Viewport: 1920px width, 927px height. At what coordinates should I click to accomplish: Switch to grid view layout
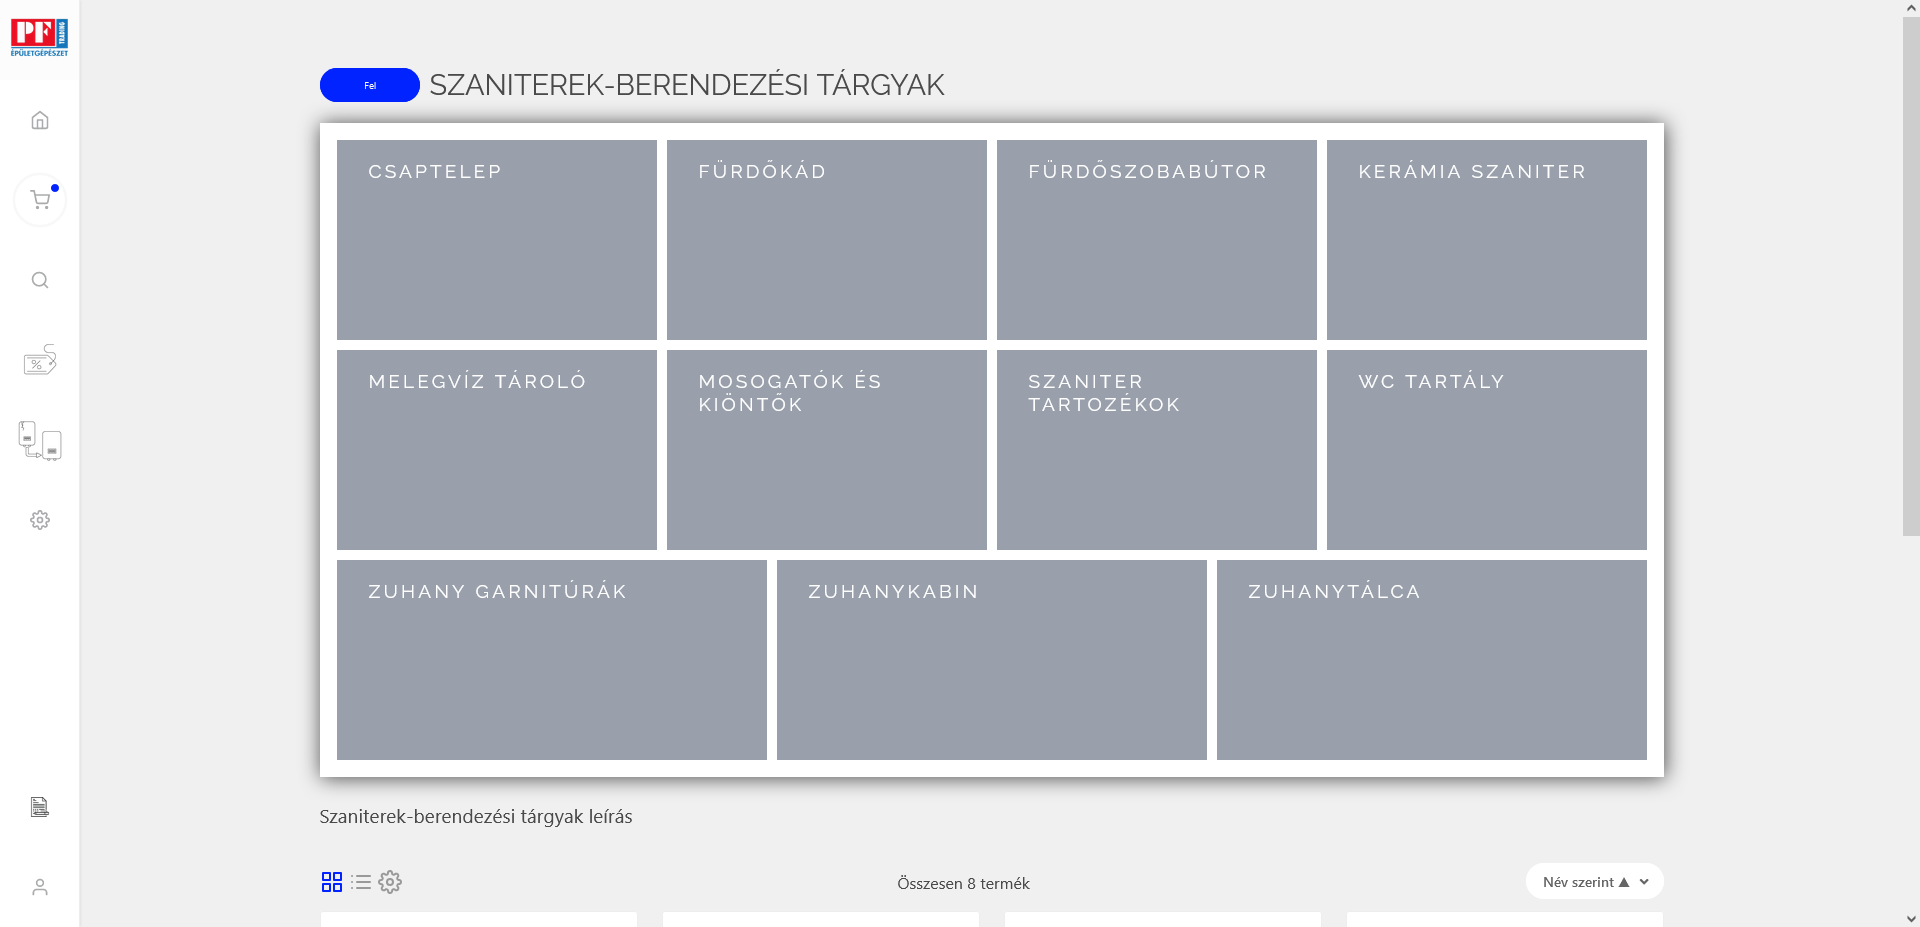point(332,882)
